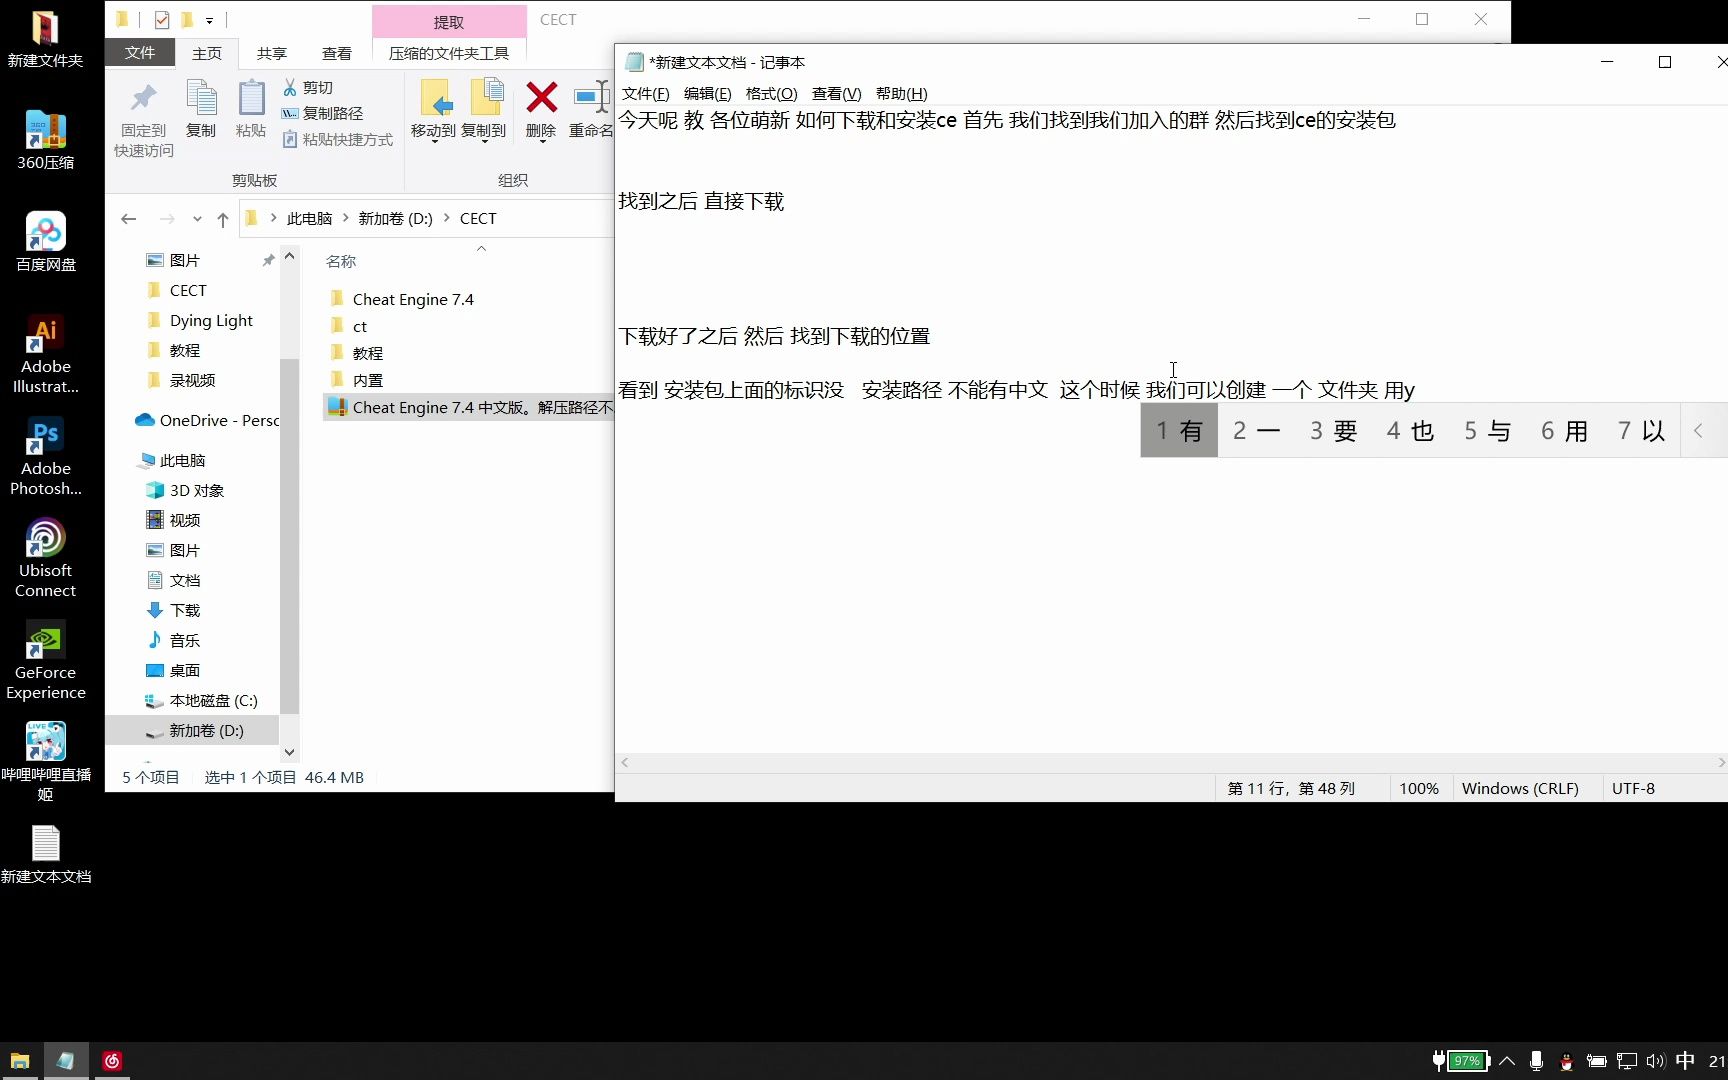The height and width of the screenshot is (1080, 1728).
Task: Select Adobe Illustrator desktop shortcut
Action: (45, 354)
